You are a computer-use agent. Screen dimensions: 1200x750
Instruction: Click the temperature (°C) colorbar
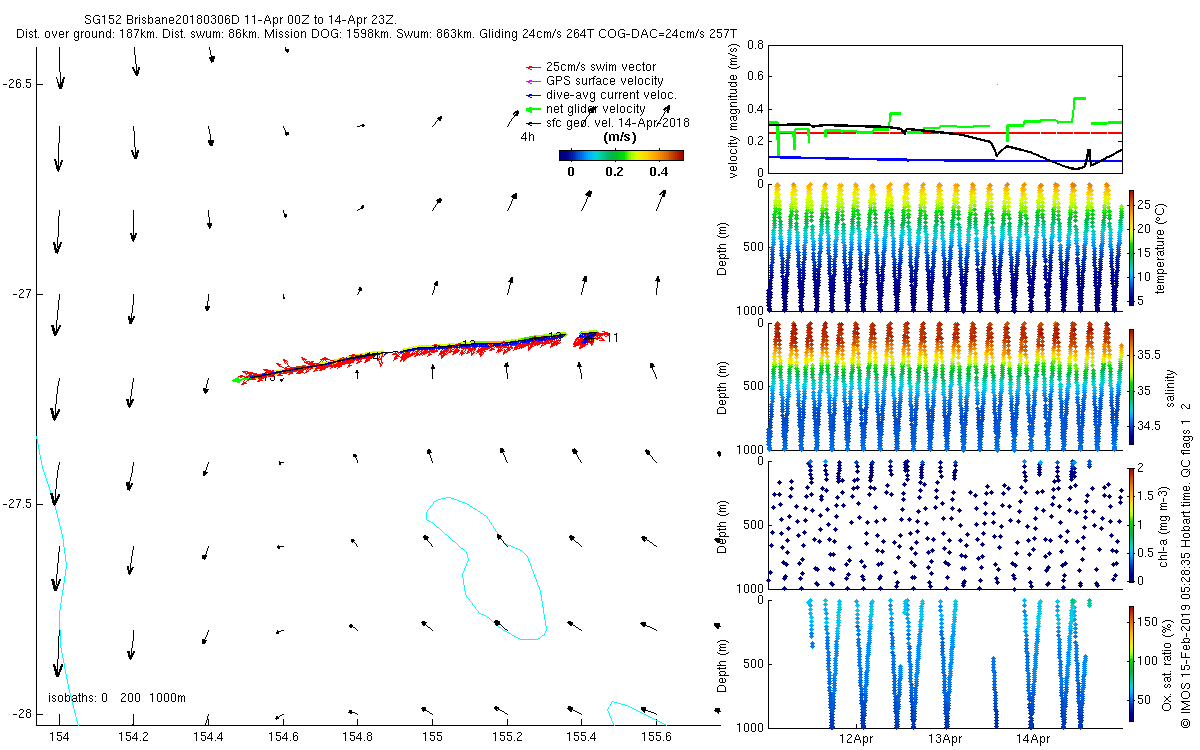1132,246
